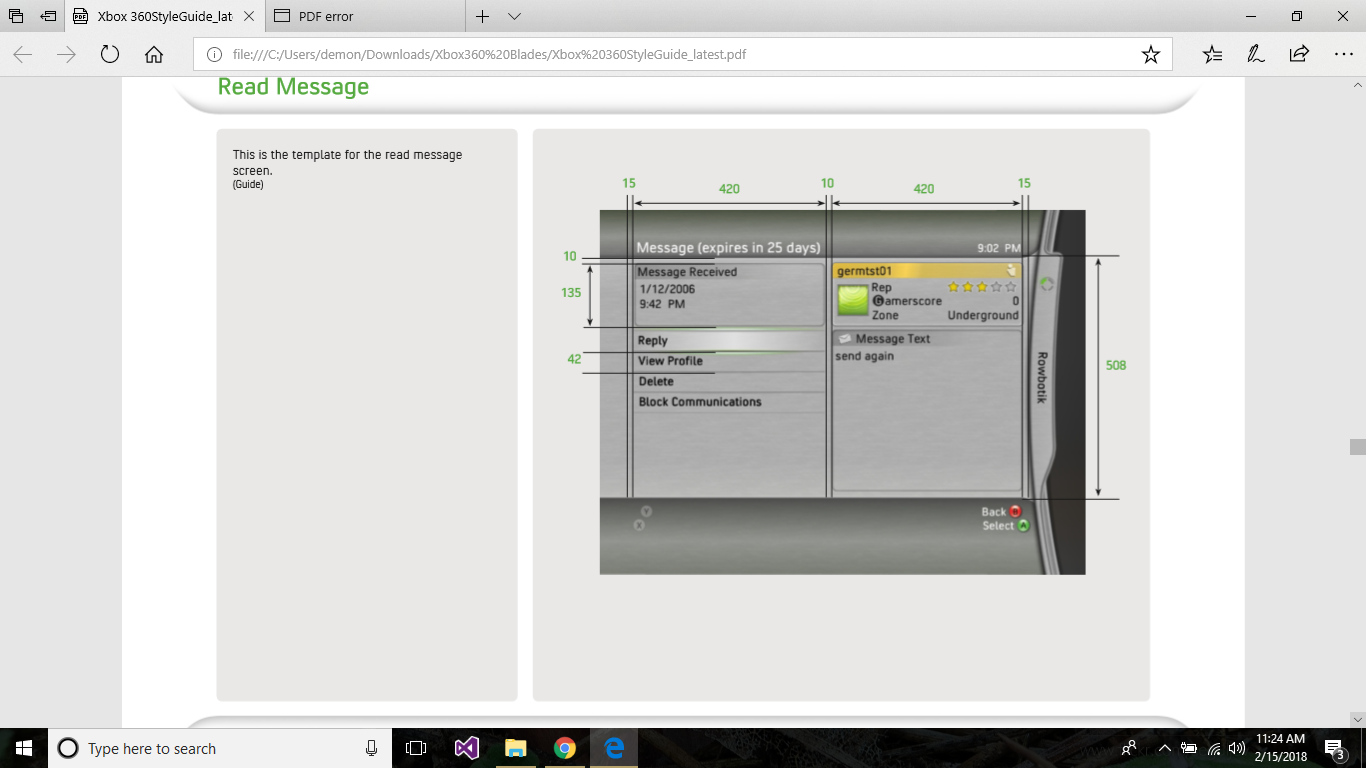Show hidden system tray icons
The width and height of the screenshot is (1366, 768).
pyautogui.click(x=1164, y=748)
